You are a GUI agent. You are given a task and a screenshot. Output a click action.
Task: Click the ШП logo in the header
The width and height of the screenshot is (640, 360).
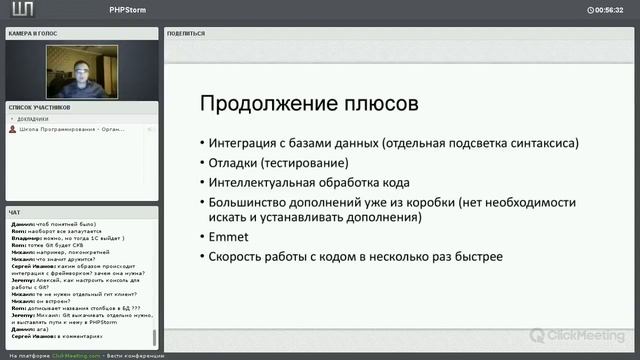(x=22, y=9)
